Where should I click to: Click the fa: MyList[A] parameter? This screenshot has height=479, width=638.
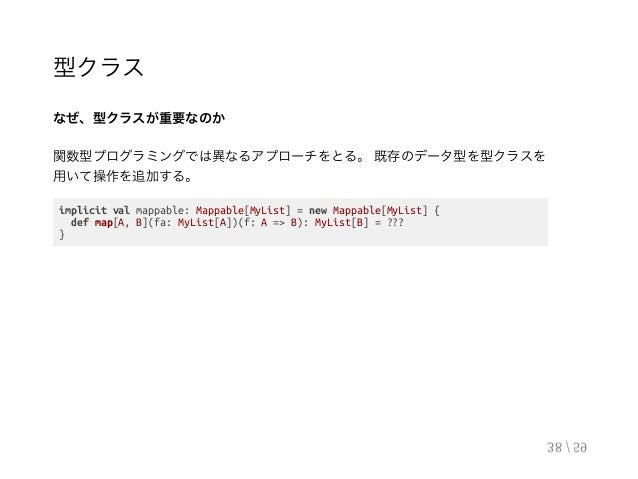(x=193, y=223)
